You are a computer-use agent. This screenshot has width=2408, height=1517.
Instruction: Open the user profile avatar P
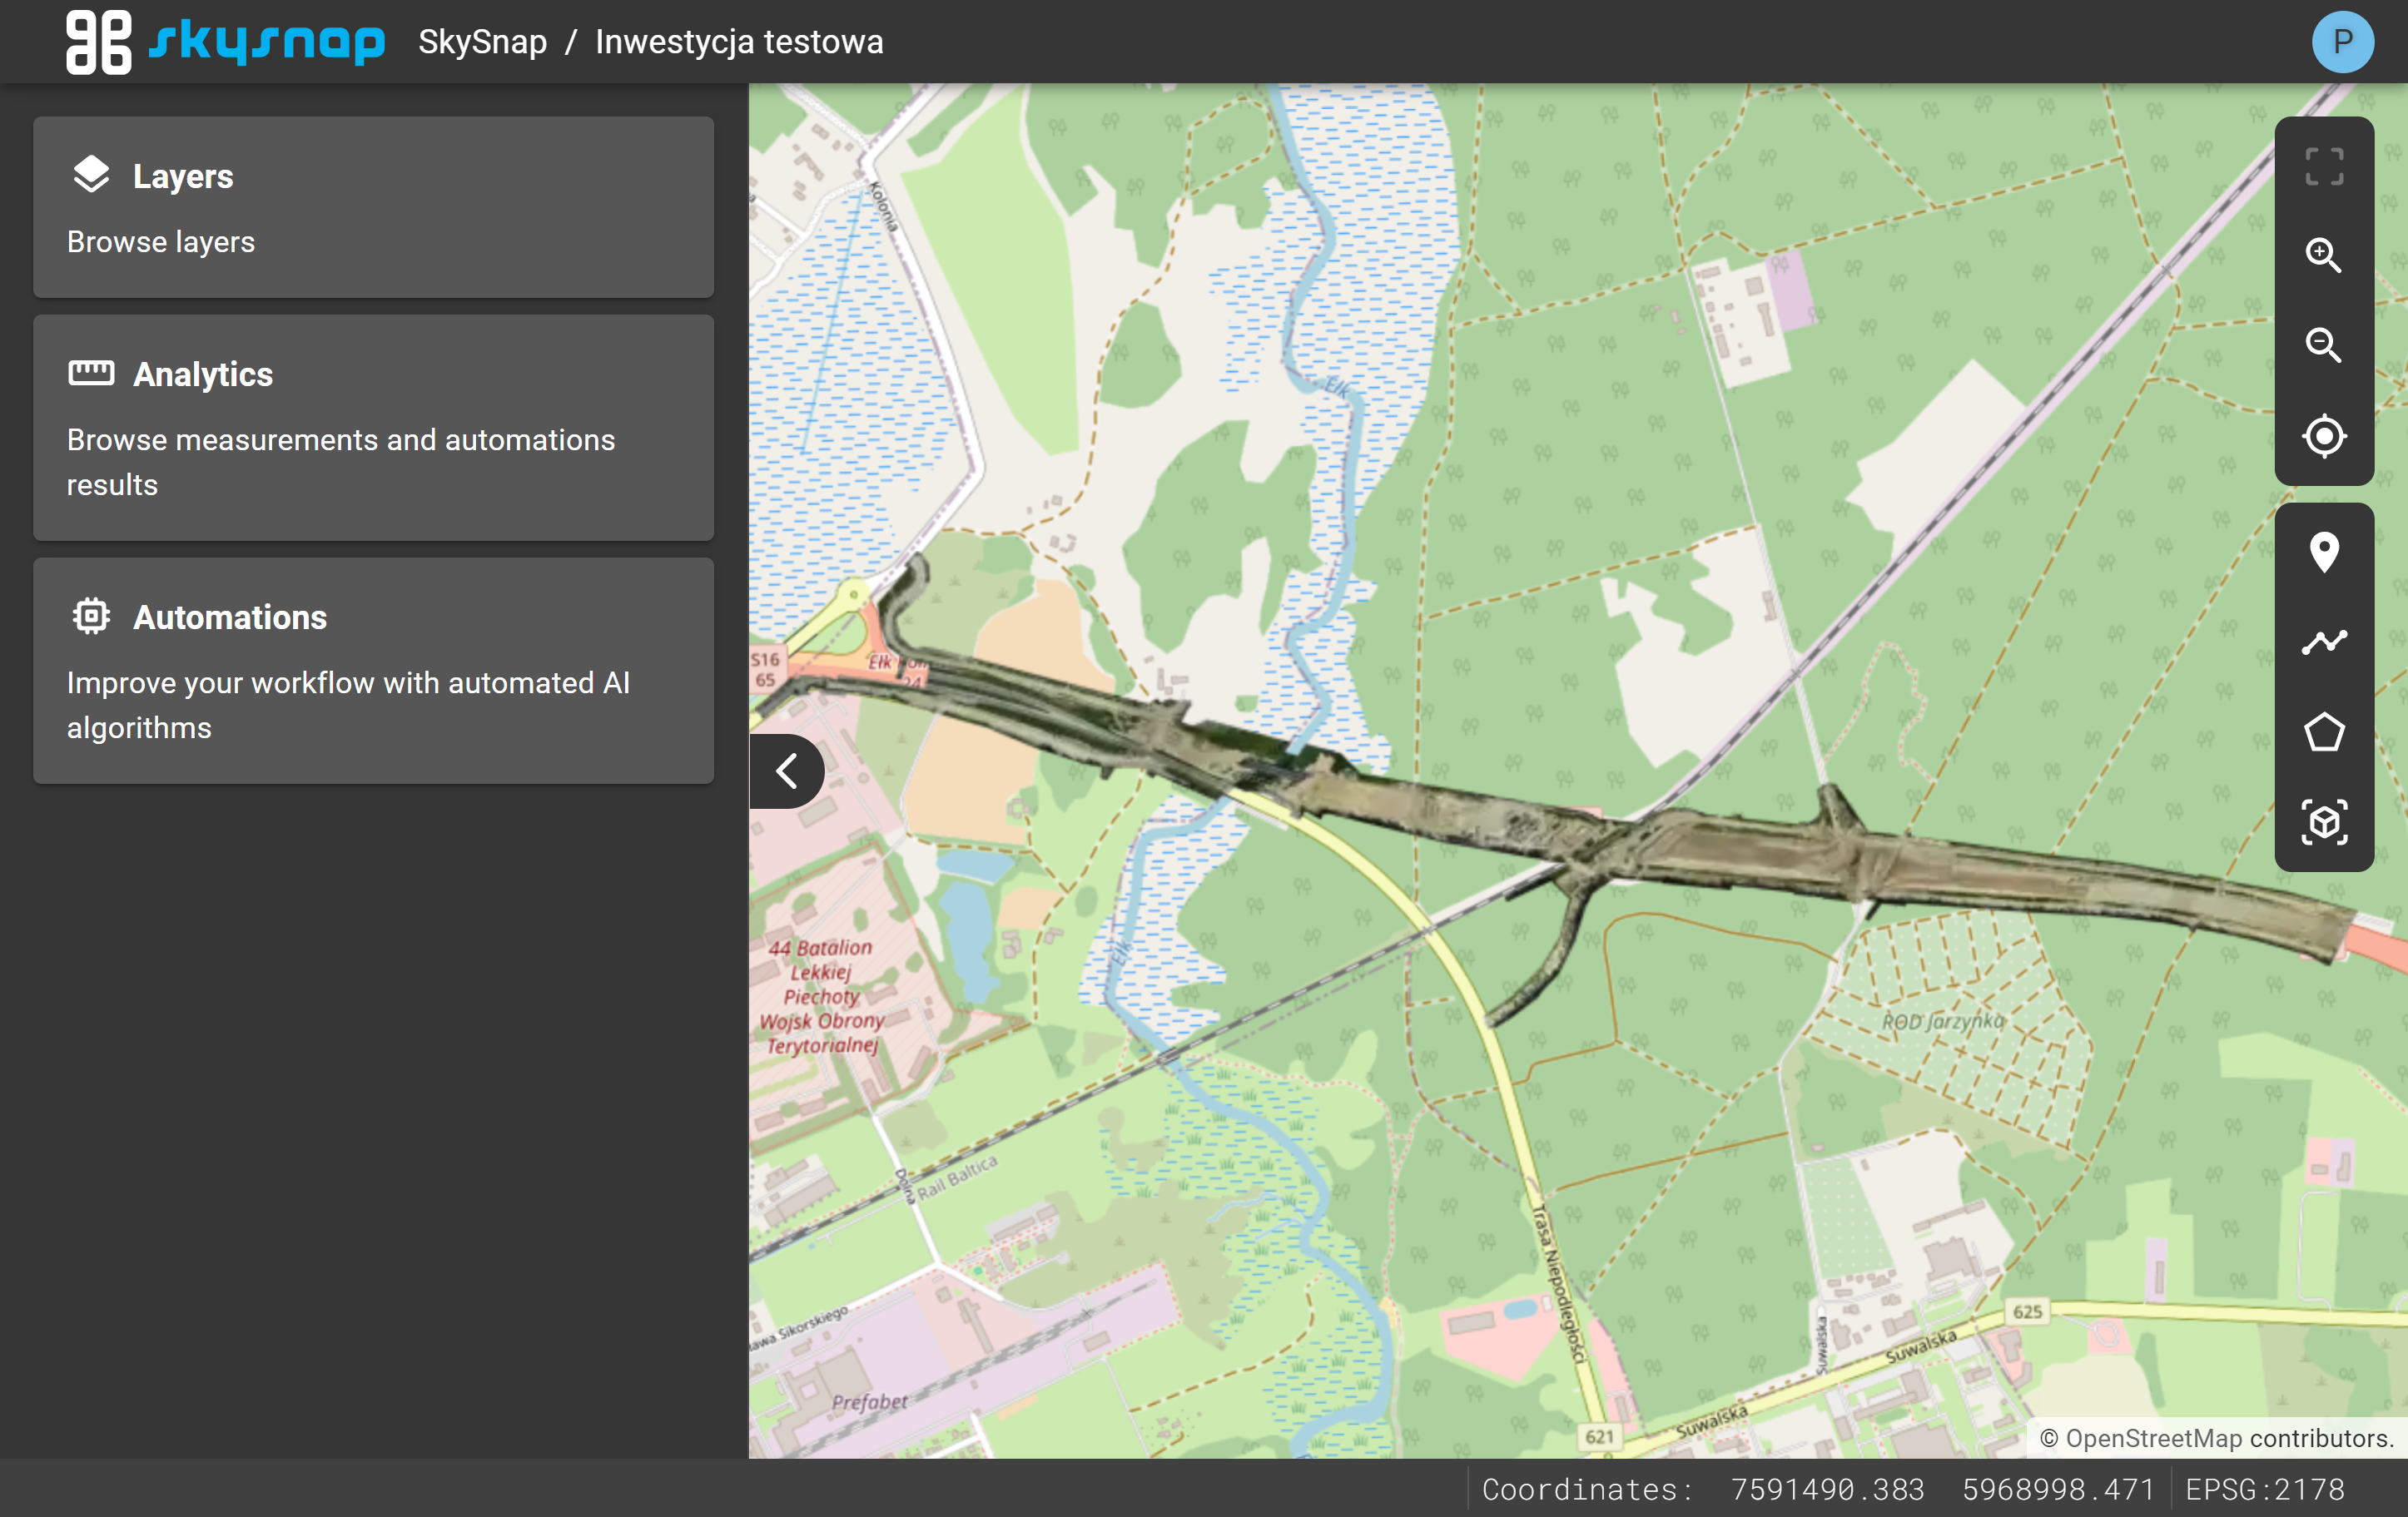[2342, 42]
